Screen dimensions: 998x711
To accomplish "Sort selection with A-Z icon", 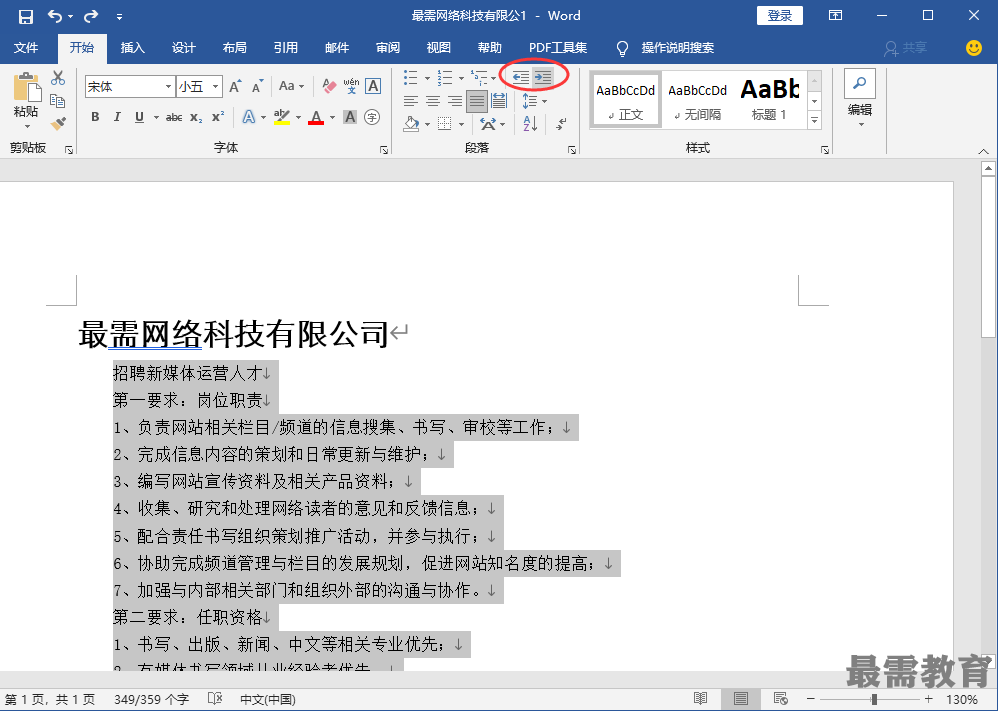I will pyautogui.click(x=530, y=123).
